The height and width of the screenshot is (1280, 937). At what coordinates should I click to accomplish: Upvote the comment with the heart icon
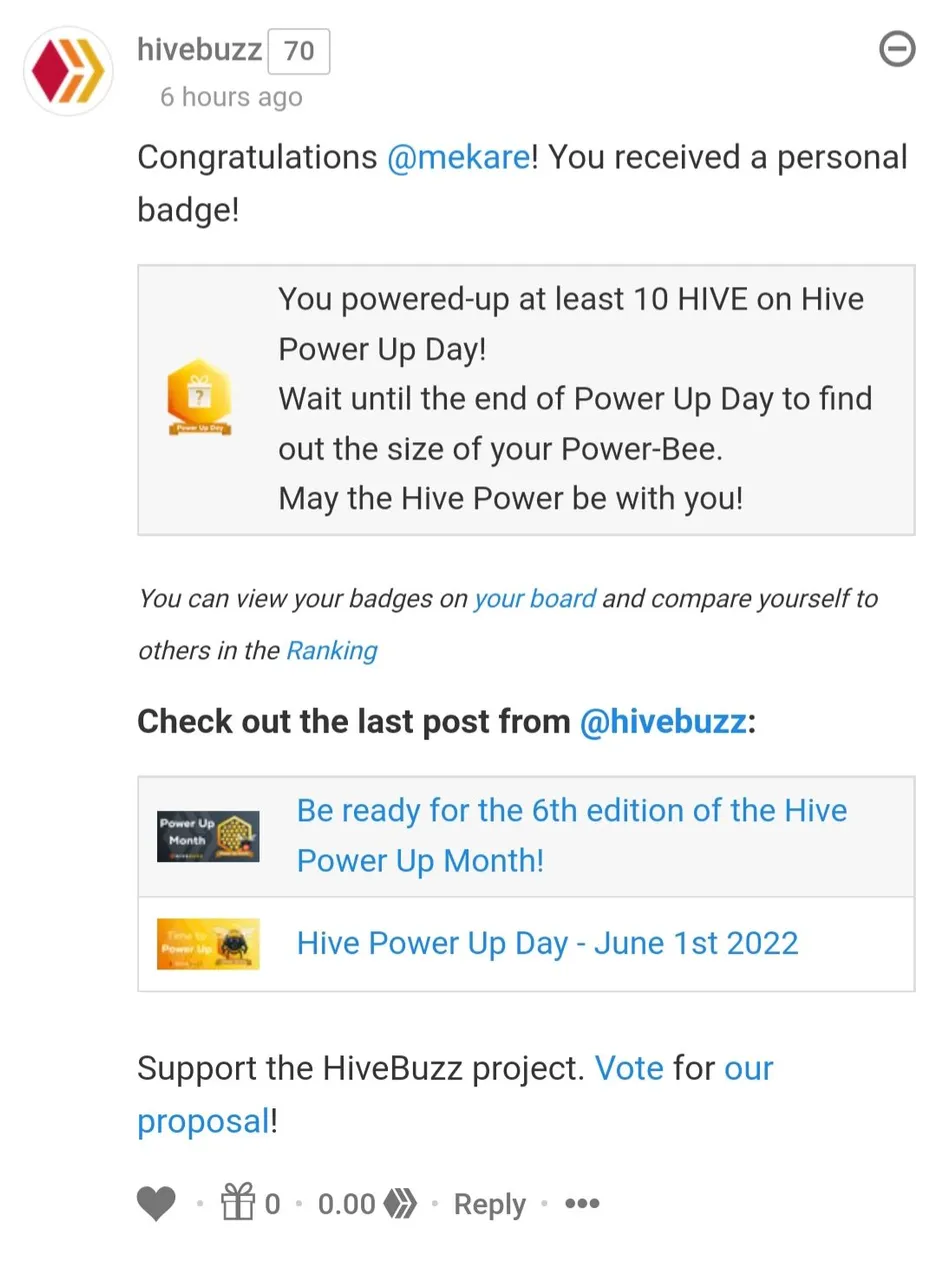click(156, 1204)
